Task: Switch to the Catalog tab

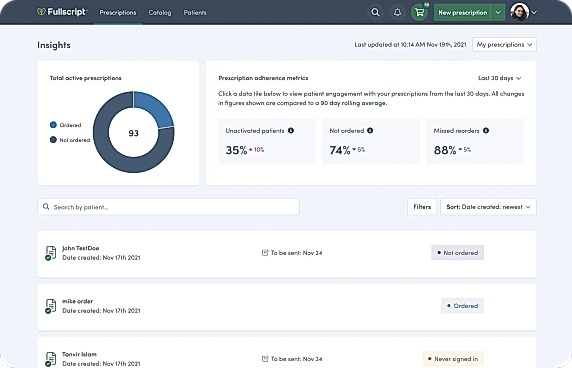Action: pyautogui.click(x=160, y=13)
